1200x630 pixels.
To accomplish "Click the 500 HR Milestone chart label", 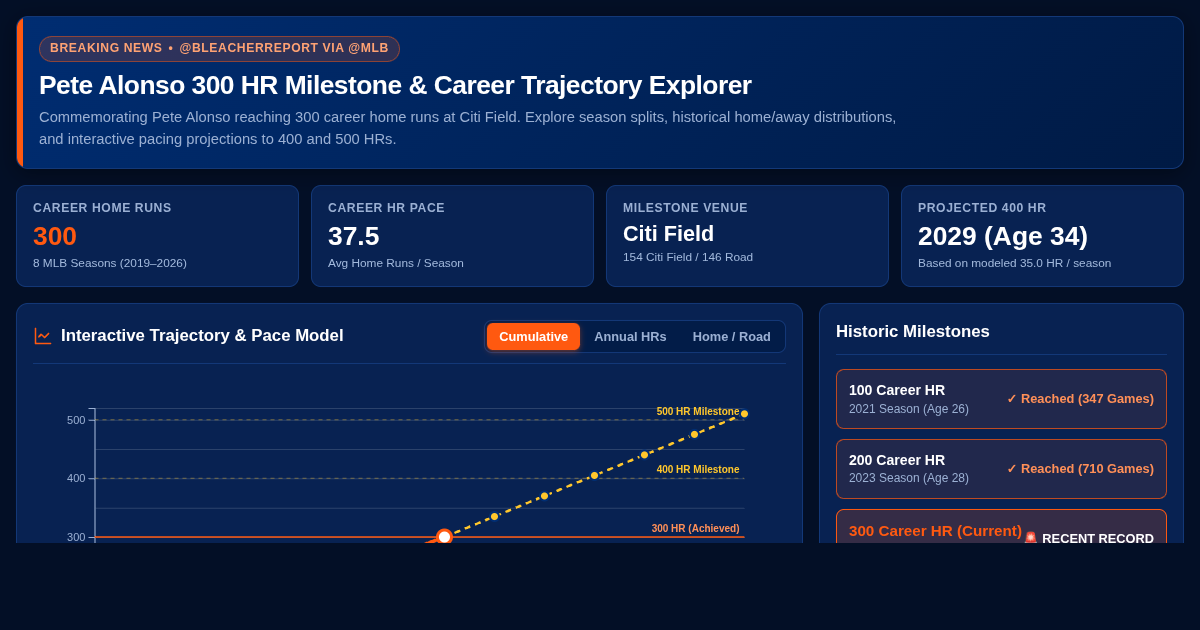I will click(x=698, y=411).
